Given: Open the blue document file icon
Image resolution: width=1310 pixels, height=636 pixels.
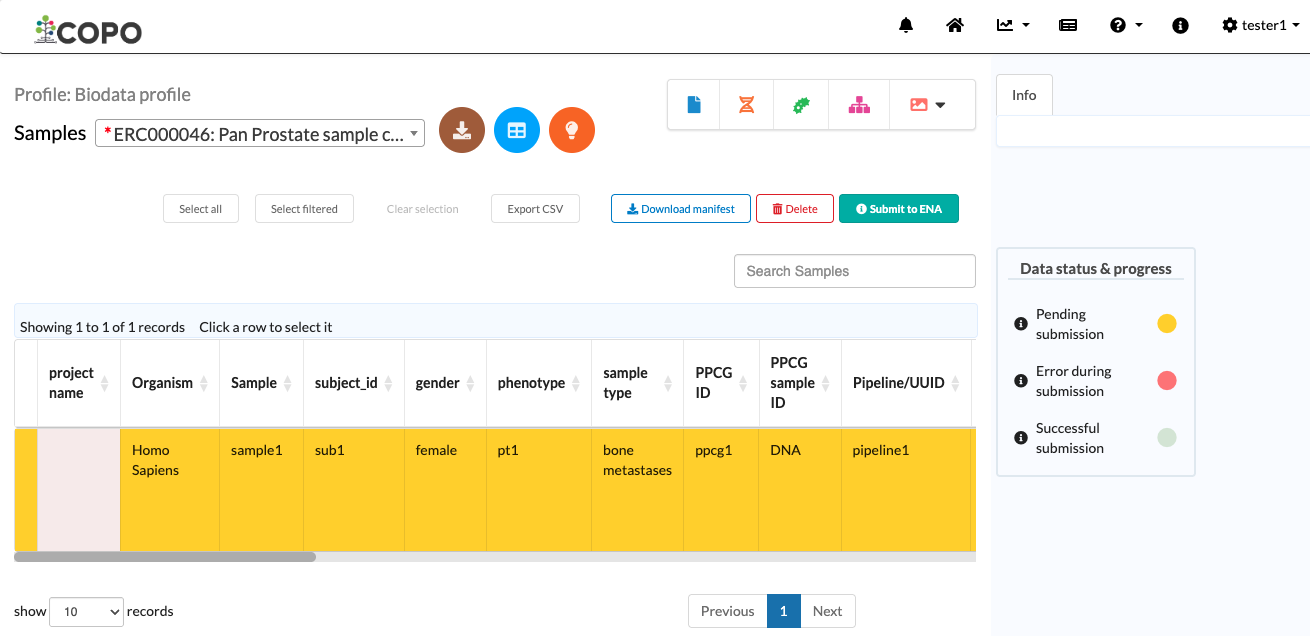Looking at the screenshot, I should click(694, 105).
